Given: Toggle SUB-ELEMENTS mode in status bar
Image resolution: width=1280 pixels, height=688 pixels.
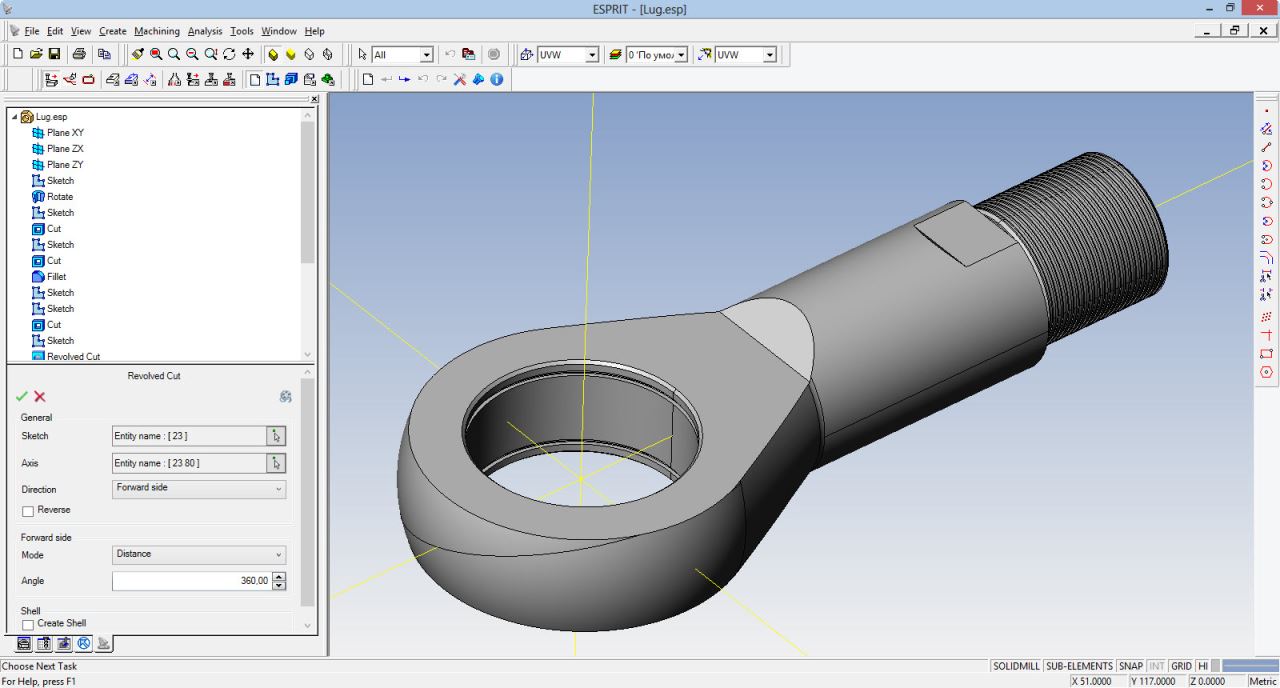Looking at the screenshot, I should 1079,666.
